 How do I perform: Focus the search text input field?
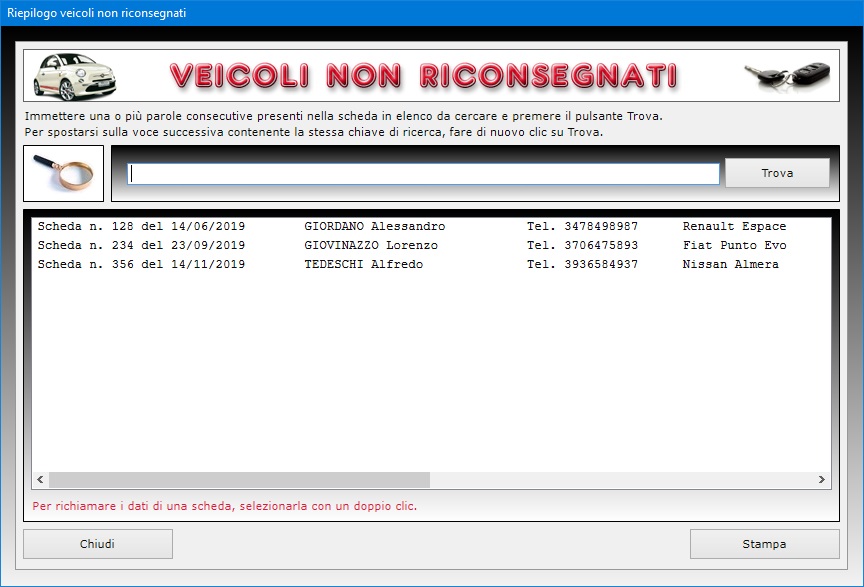(x=423, y=174)
